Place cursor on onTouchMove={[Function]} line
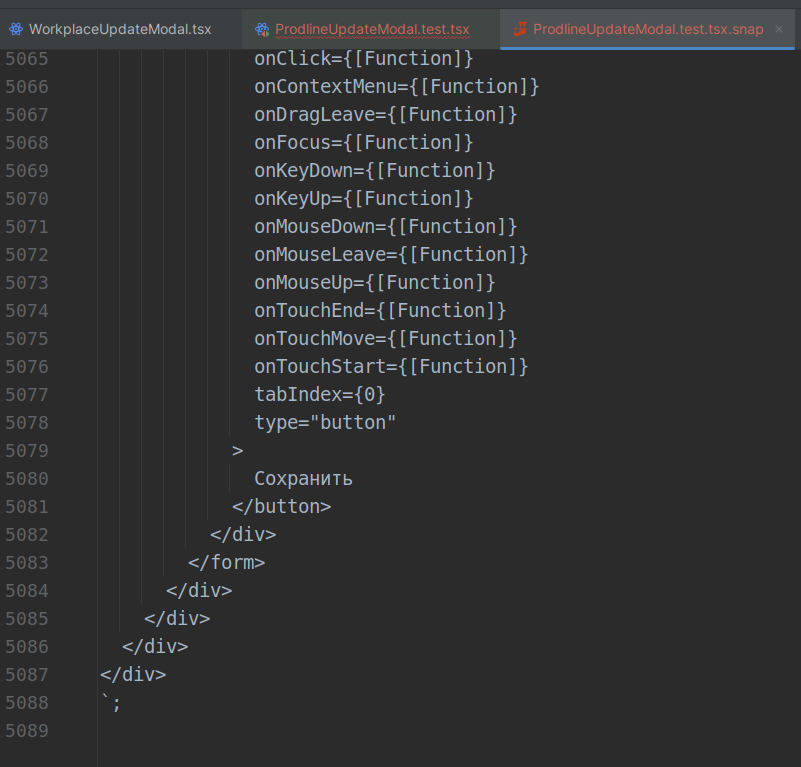 [386, 339]
